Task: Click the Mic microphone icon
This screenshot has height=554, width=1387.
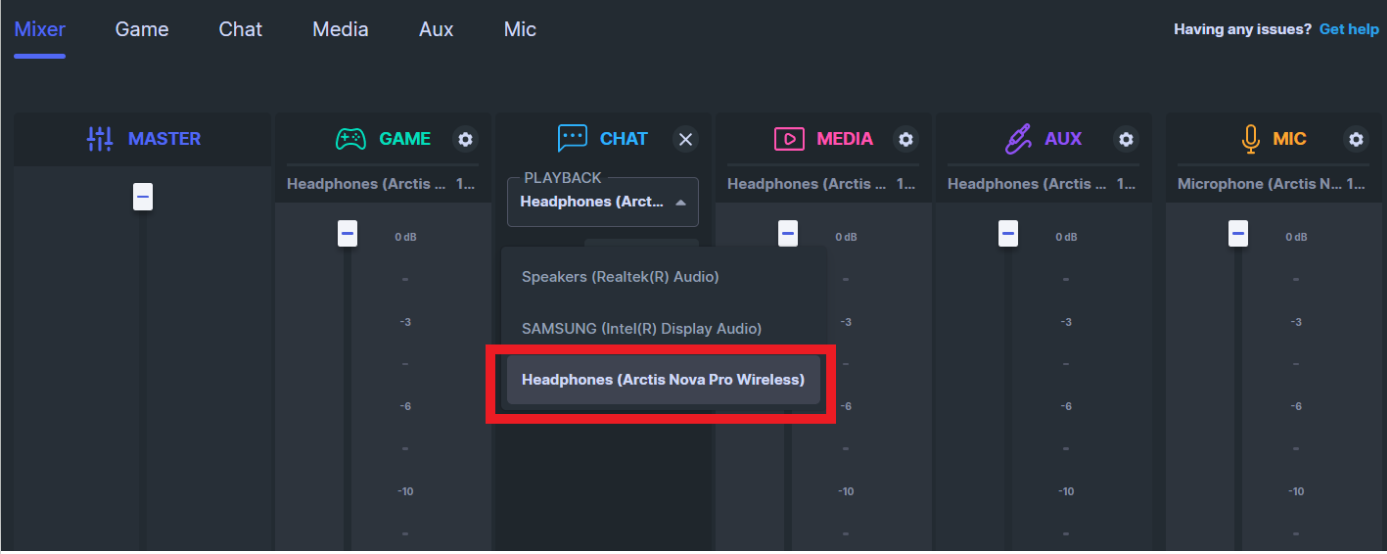Action: (x=1250, y=139)
